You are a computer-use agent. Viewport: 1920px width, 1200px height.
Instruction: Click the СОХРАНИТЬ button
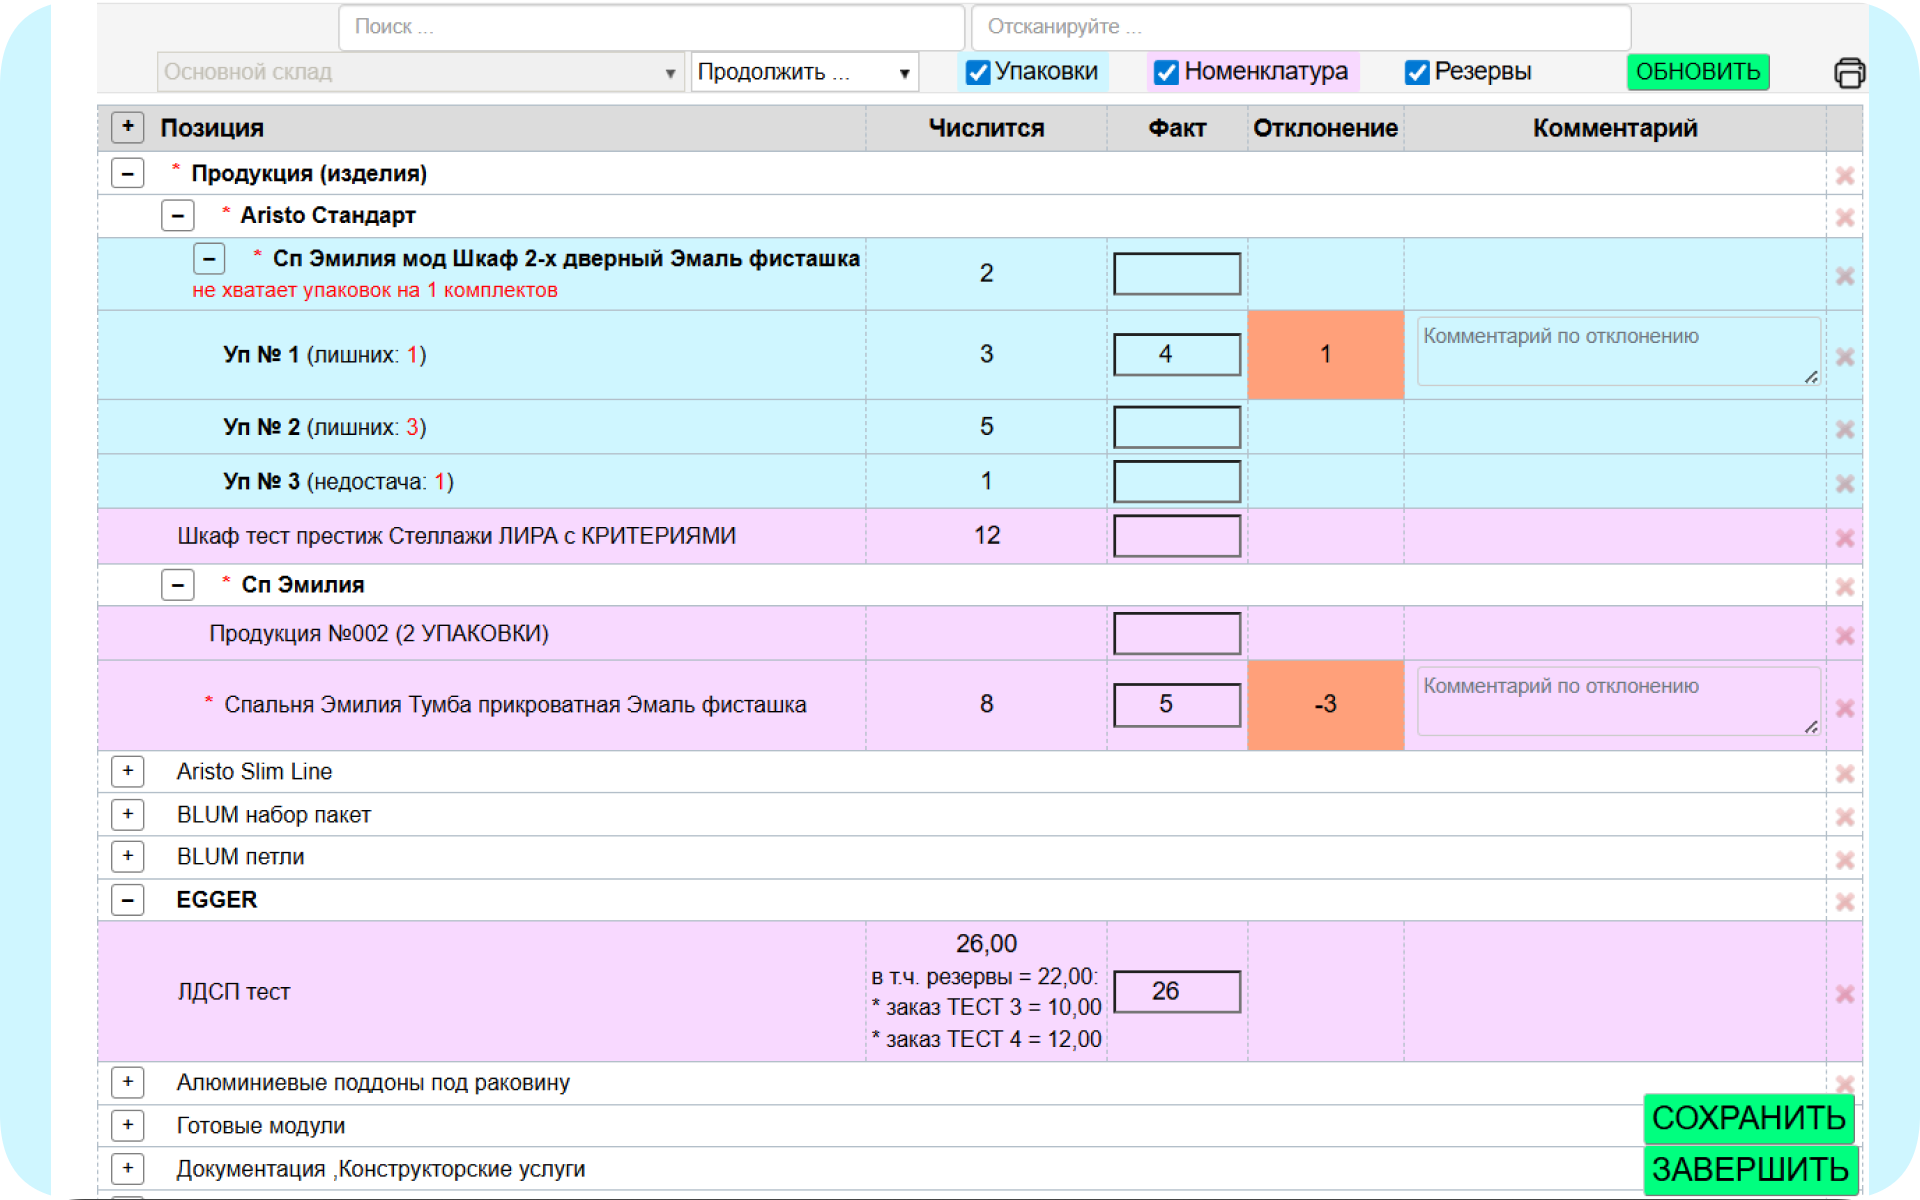coord(1748,1118)
